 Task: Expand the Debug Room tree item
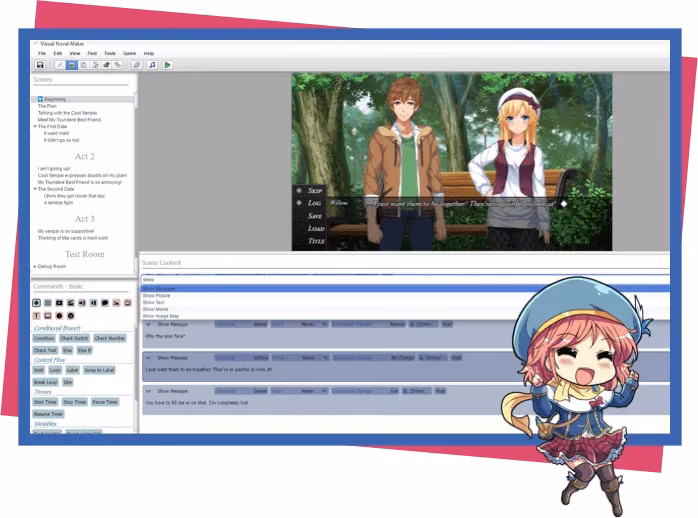[35, 267]
